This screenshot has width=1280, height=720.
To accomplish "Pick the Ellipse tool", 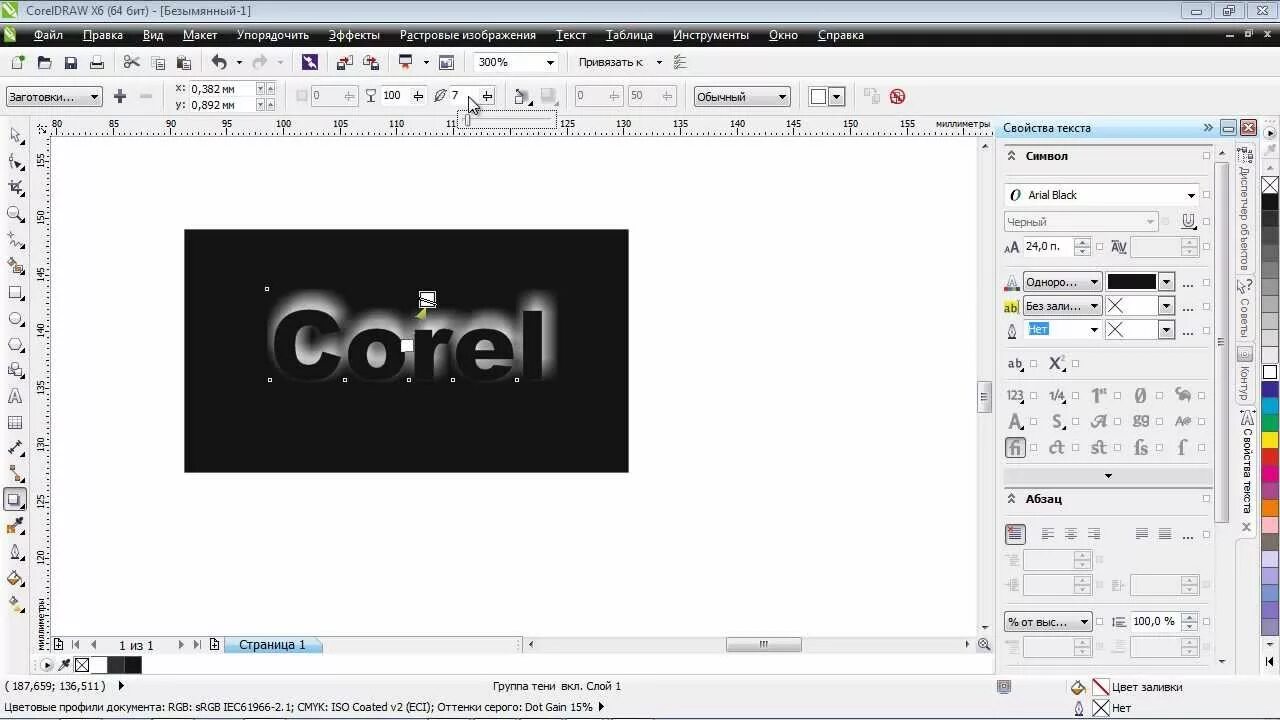I will point(15,319).
